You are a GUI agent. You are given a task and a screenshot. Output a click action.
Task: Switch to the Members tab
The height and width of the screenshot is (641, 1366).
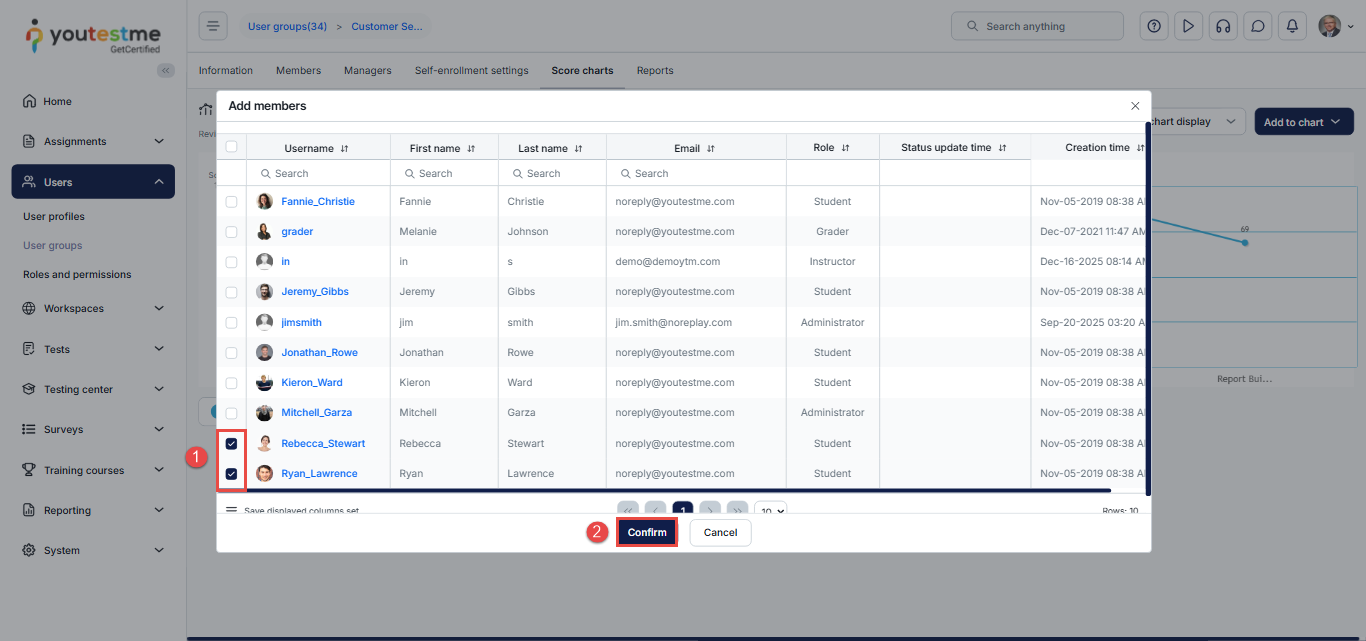coord(298,71)
